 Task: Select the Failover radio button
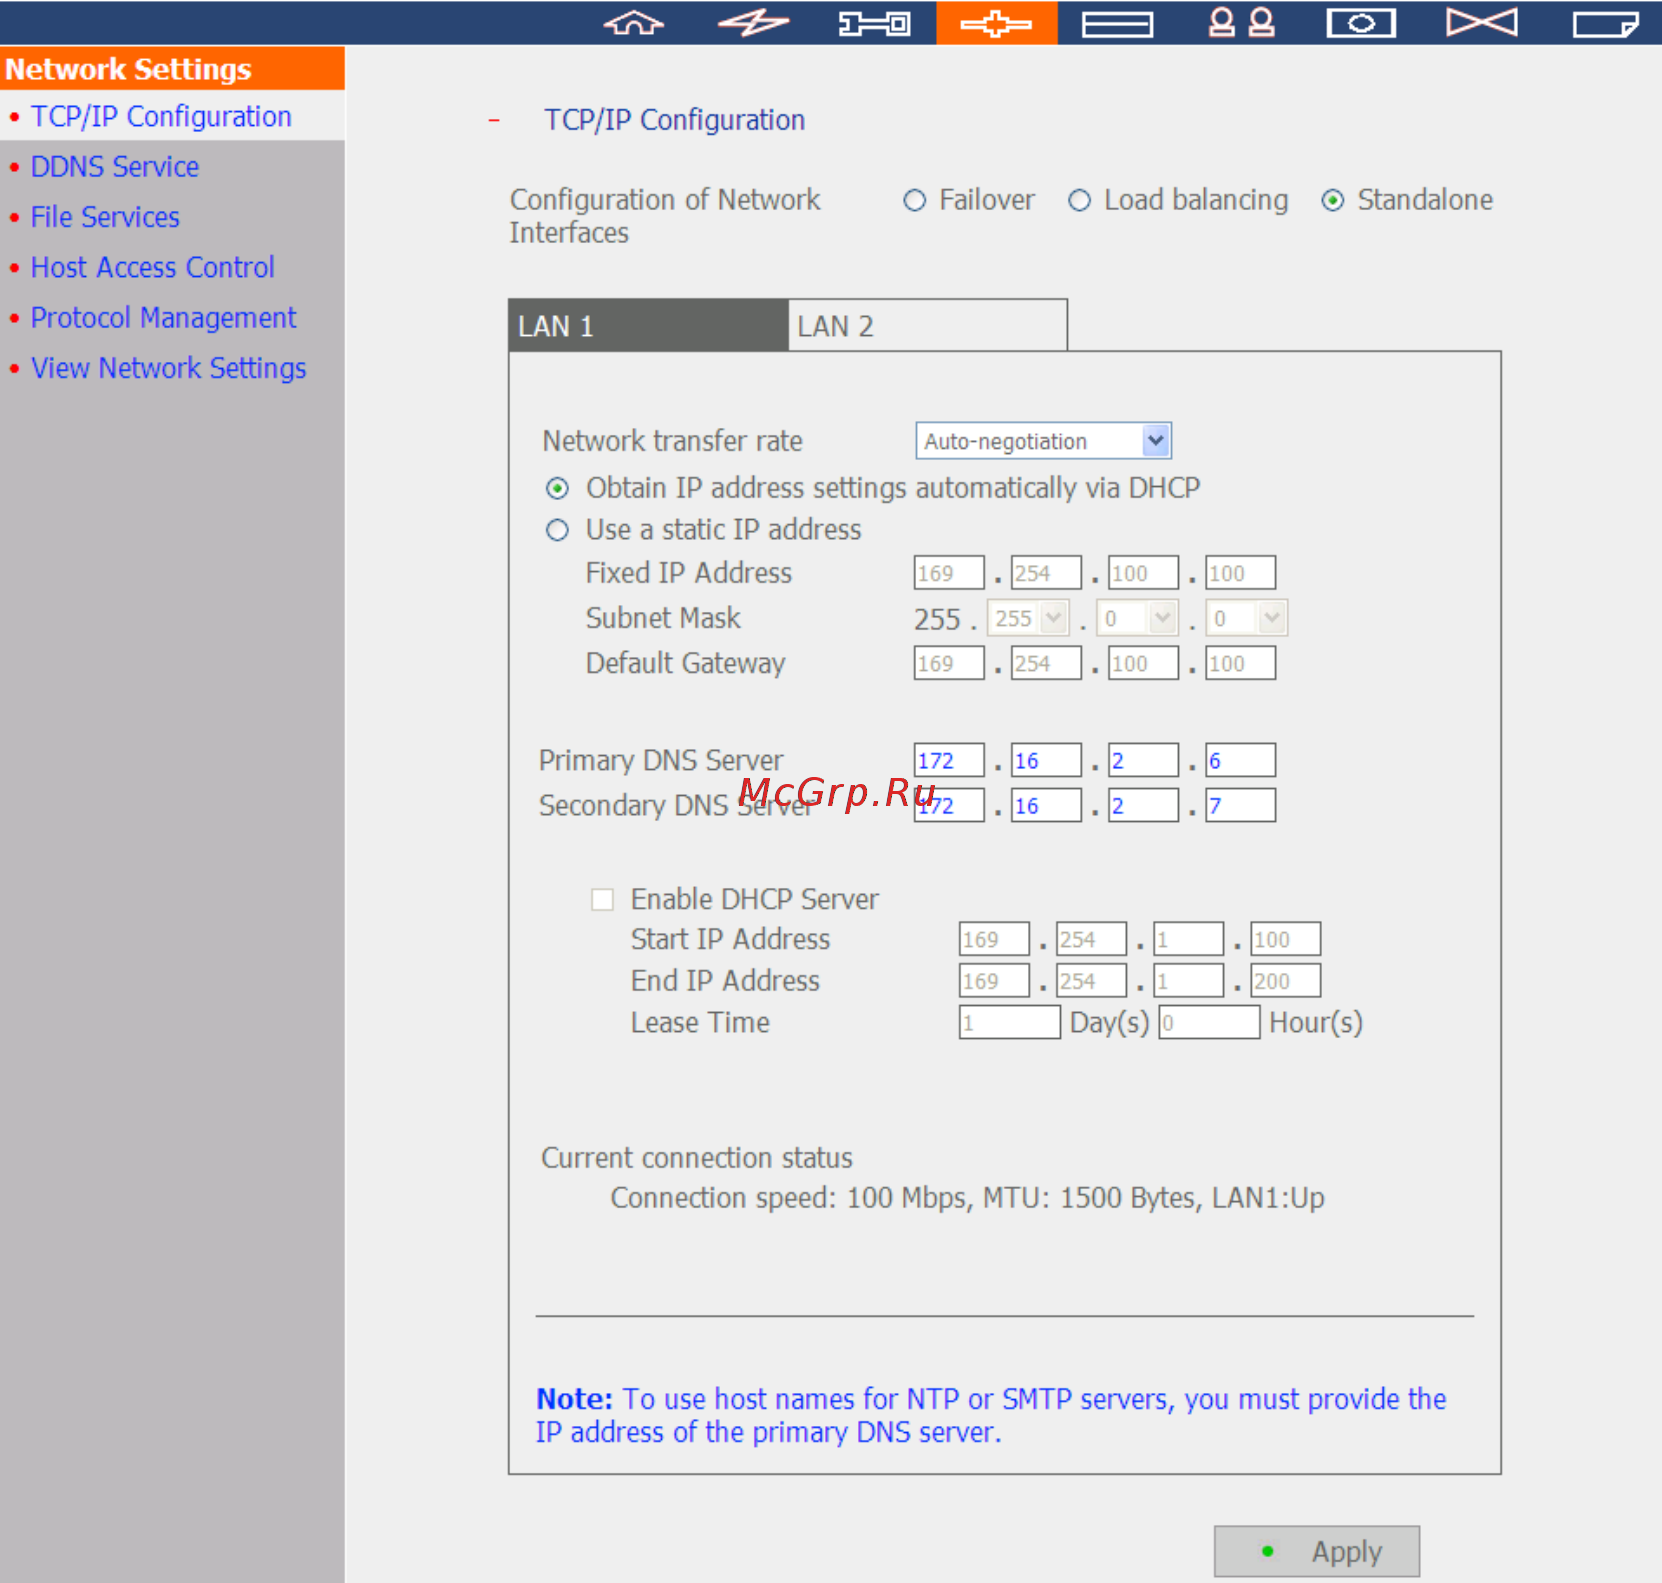tap(914, 201)
